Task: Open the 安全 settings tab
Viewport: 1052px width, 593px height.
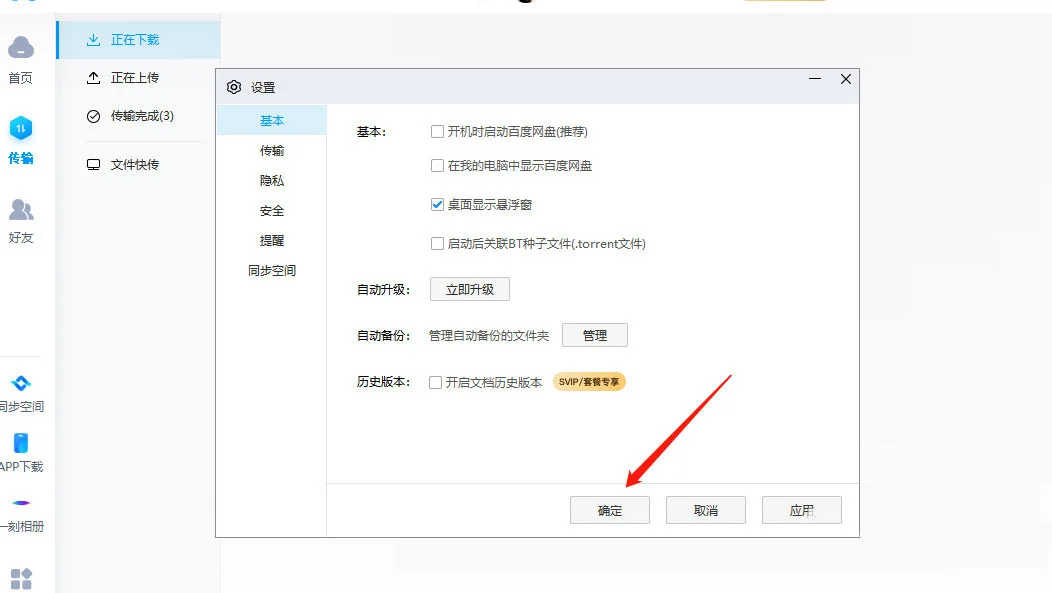Action: coord(272,211)
